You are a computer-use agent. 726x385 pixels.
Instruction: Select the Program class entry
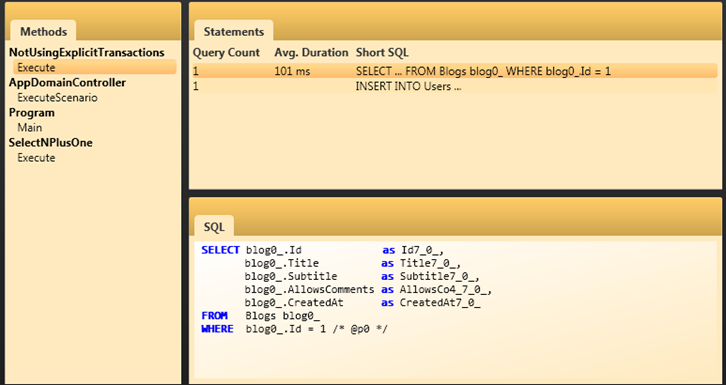(x=32, y=113)
